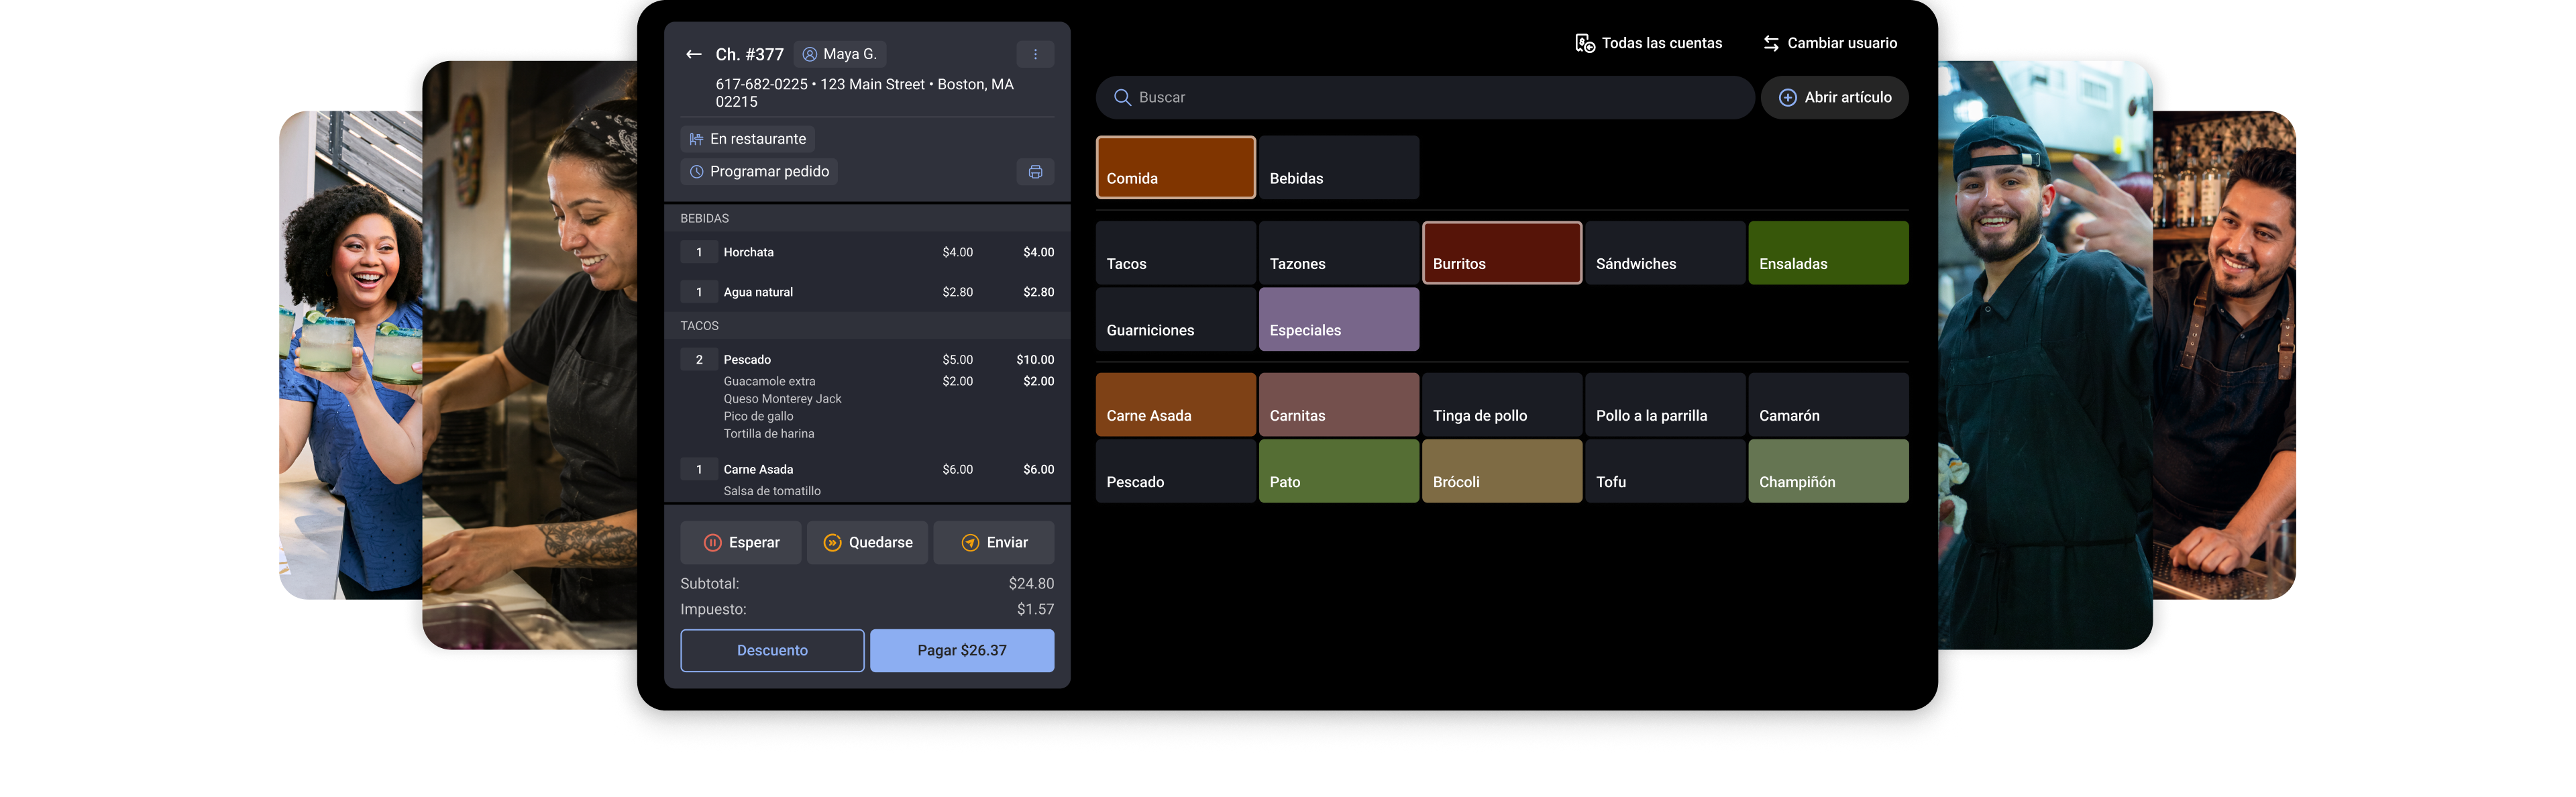Open the green Ensaladas subcategory
This screenshot has height=797, width=2576.
tap(1829, 253)
